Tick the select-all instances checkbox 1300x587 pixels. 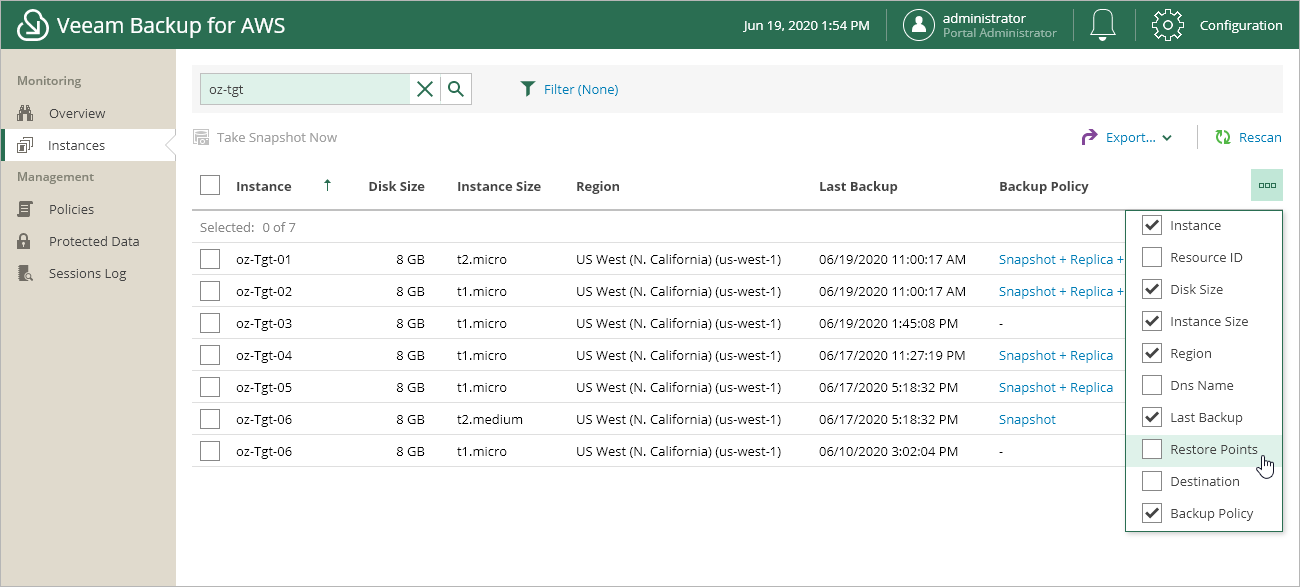tap(210, 185)
